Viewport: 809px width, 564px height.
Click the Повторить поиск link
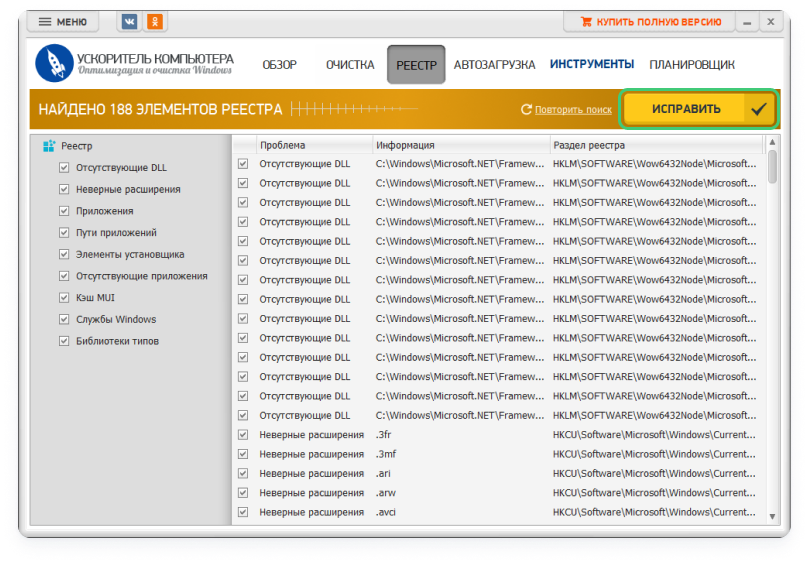pos(573,110)
